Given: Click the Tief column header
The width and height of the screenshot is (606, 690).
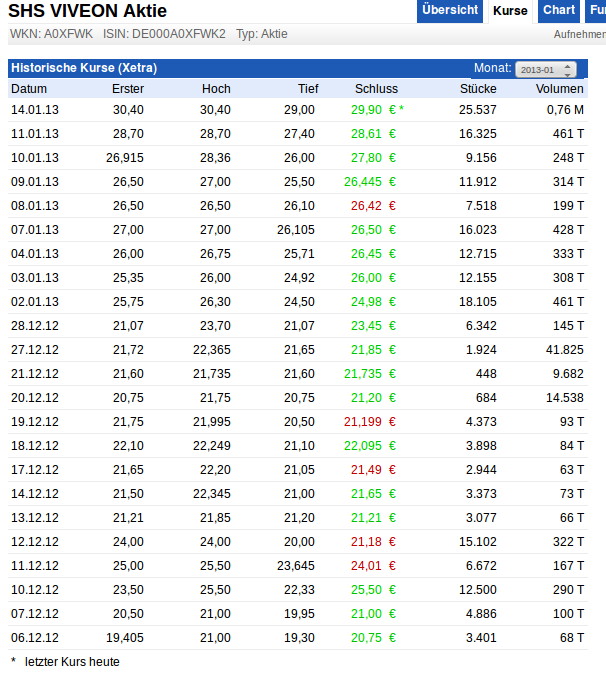Looking at the screenshot, I should point(308,89).
